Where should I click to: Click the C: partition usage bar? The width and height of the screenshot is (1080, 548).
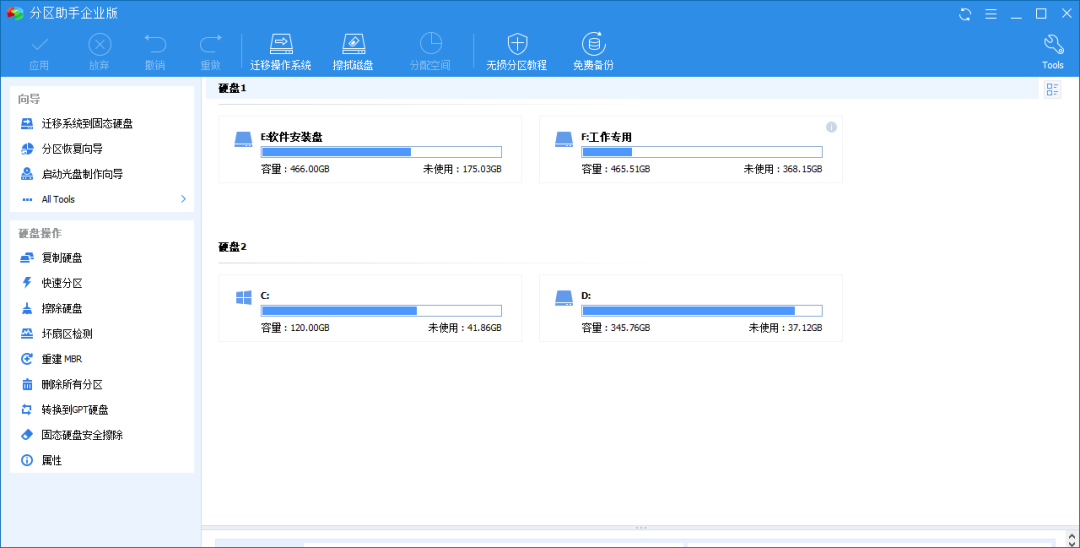381,311
